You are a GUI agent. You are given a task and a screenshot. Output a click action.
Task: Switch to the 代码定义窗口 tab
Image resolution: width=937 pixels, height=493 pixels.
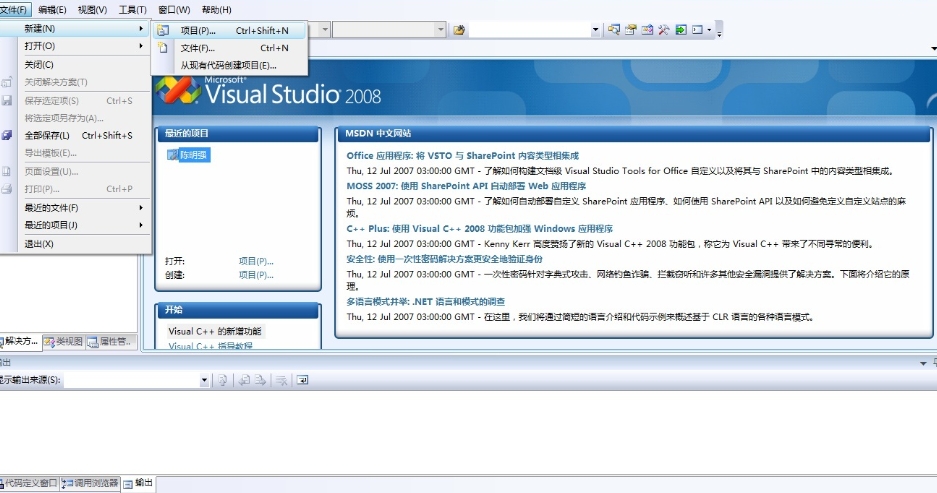coord(29,483)
